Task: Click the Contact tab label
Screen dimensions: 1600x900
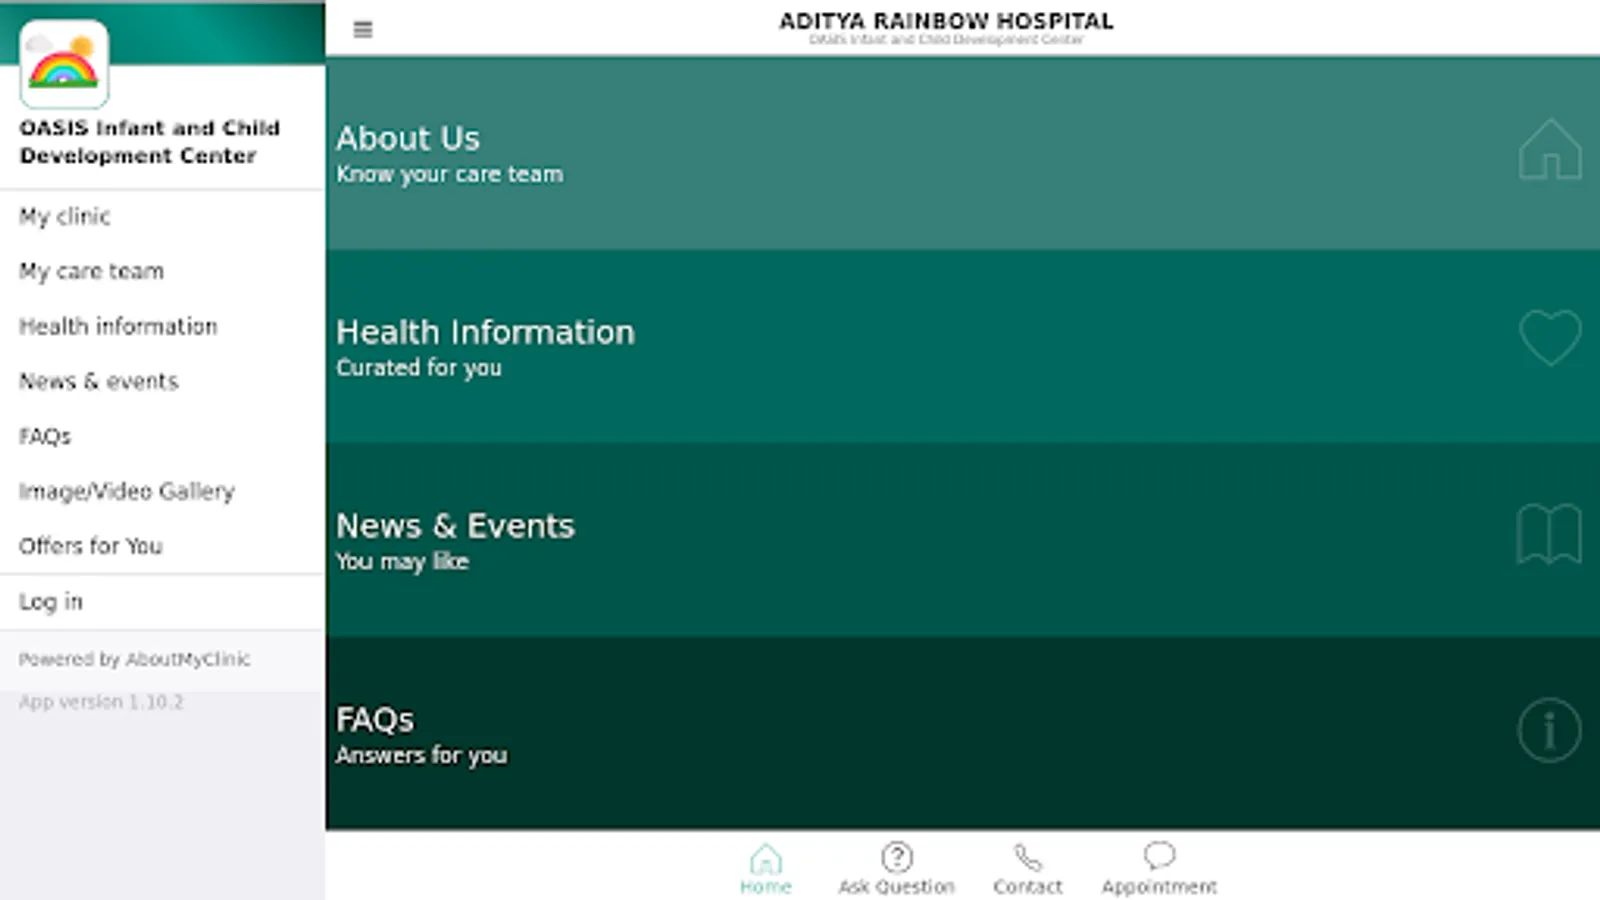Action: (1028, 887)
